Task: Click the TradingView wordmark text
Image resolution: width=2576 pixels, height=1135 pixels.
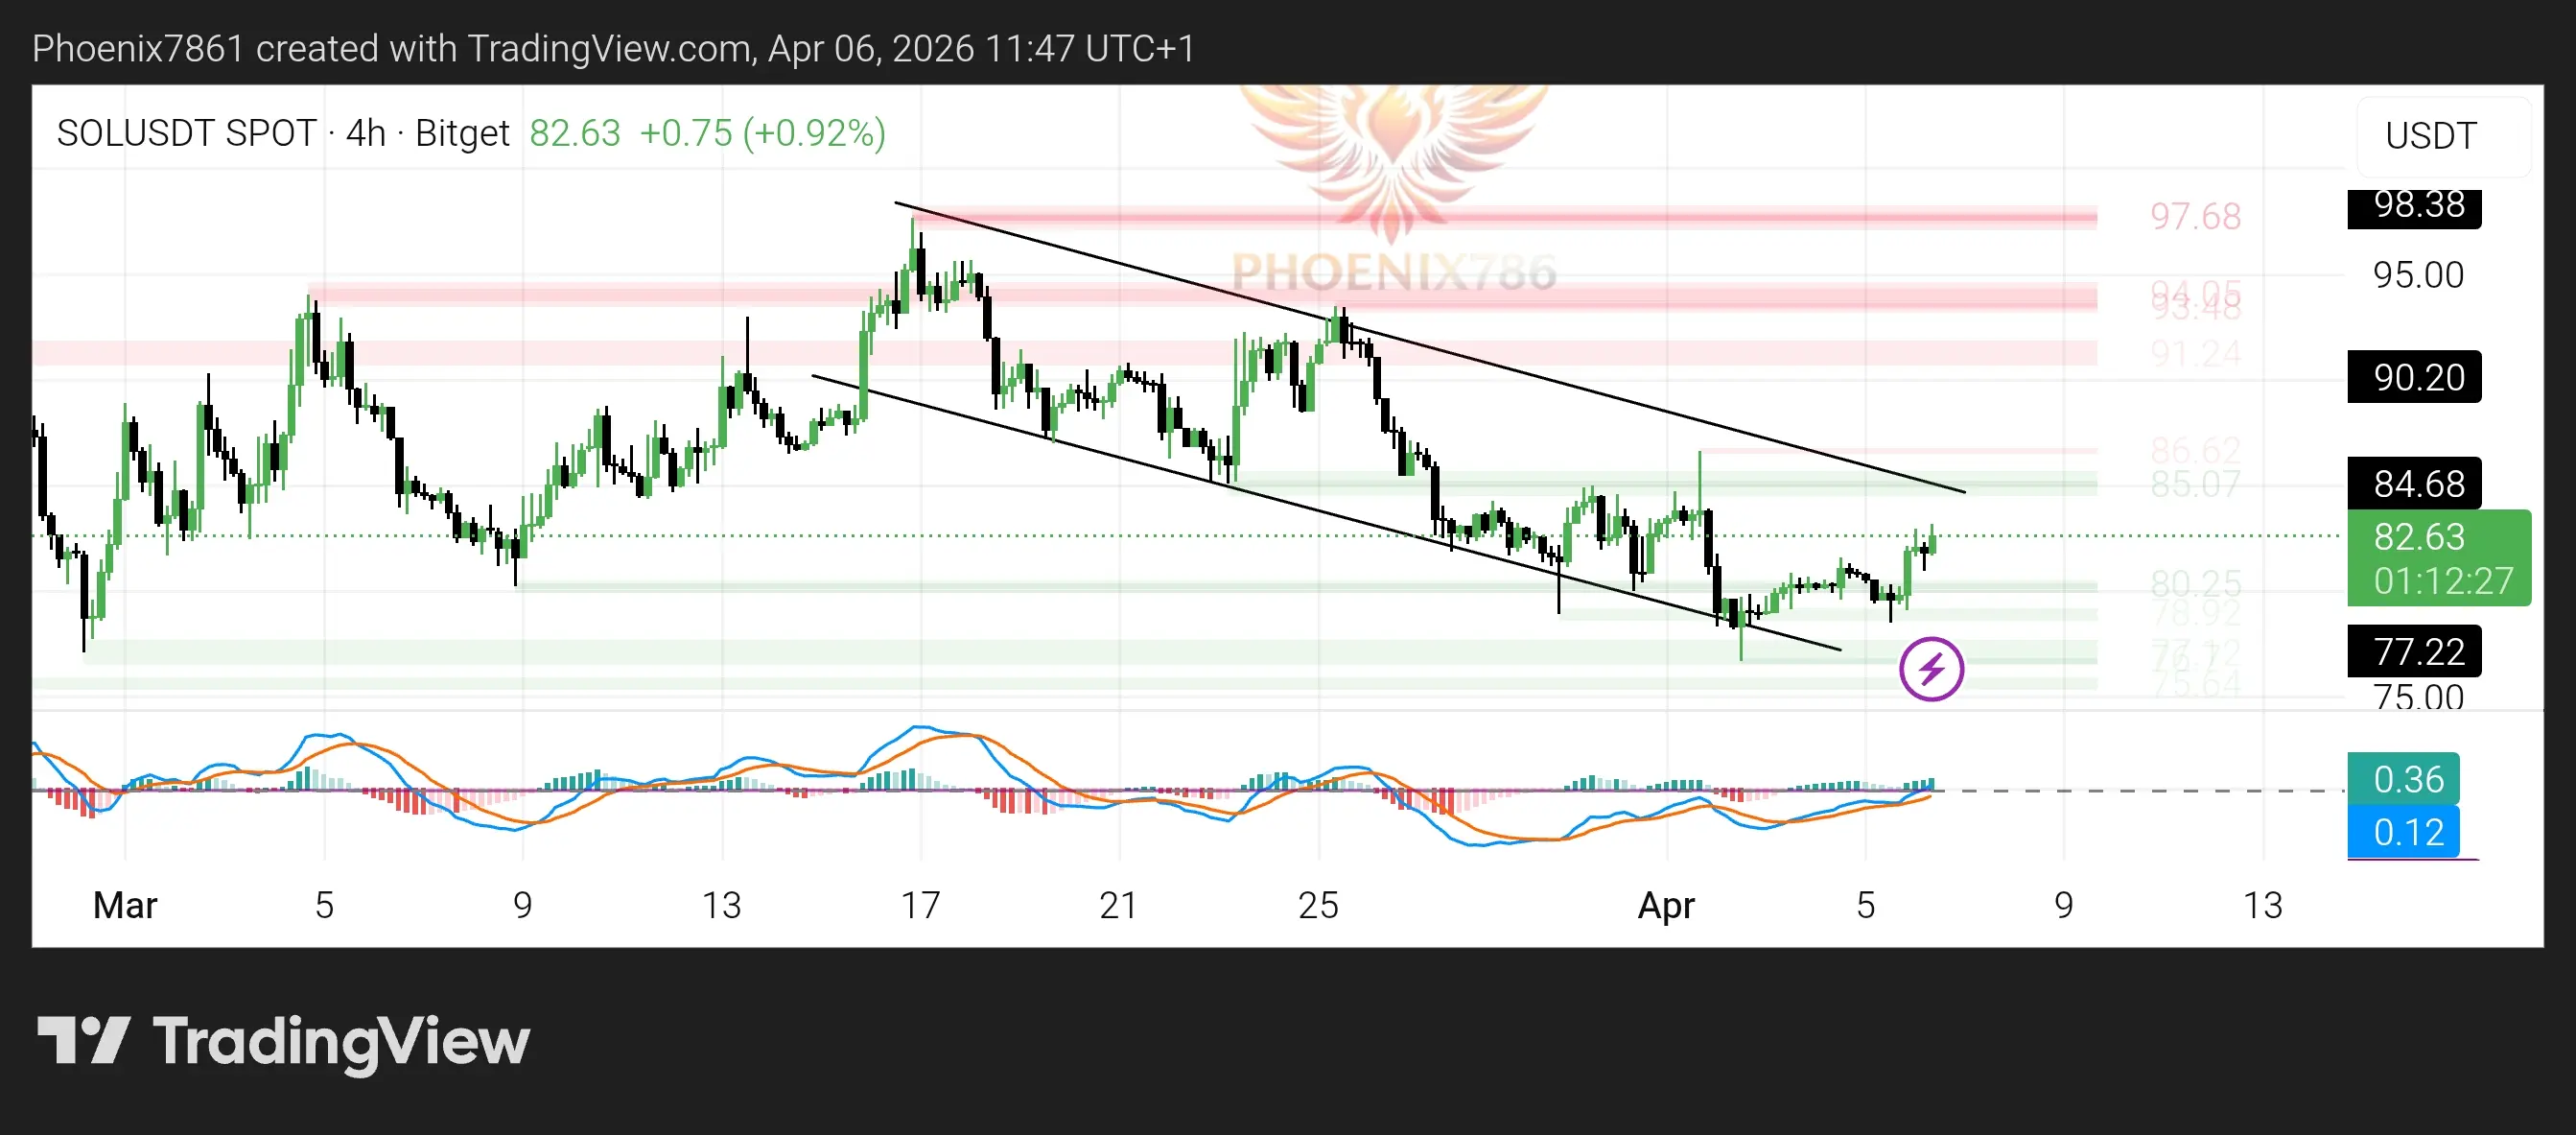Action: click(341, 1041)
